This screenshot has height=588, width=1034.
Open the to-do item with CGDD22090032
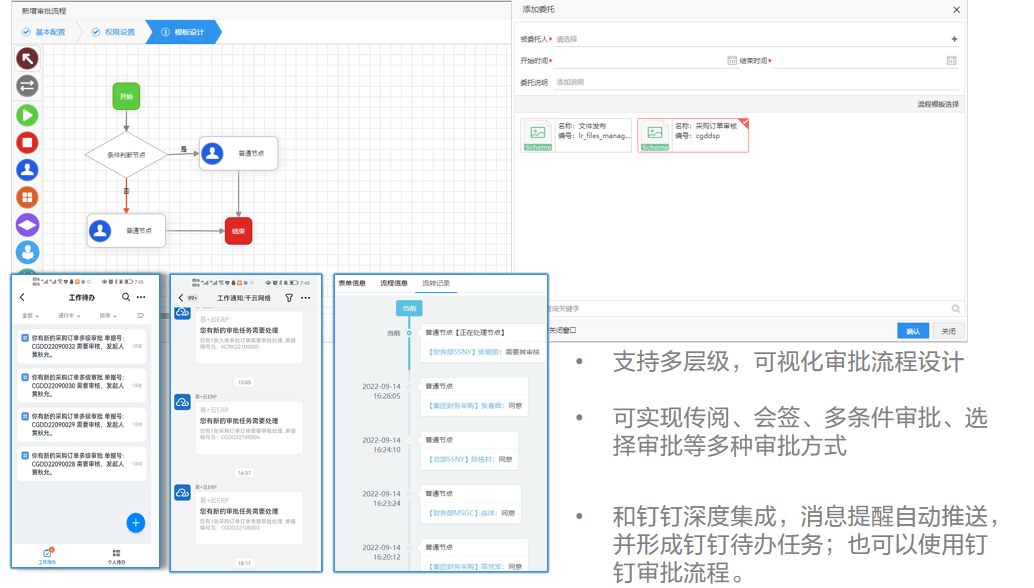pos(82,346)
